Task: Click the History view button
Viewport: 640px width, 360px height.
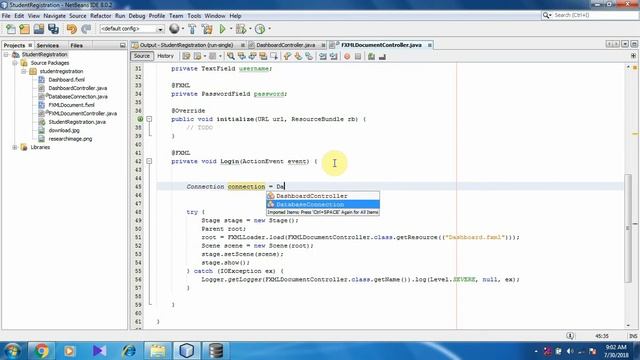Action: click(165, 56)
